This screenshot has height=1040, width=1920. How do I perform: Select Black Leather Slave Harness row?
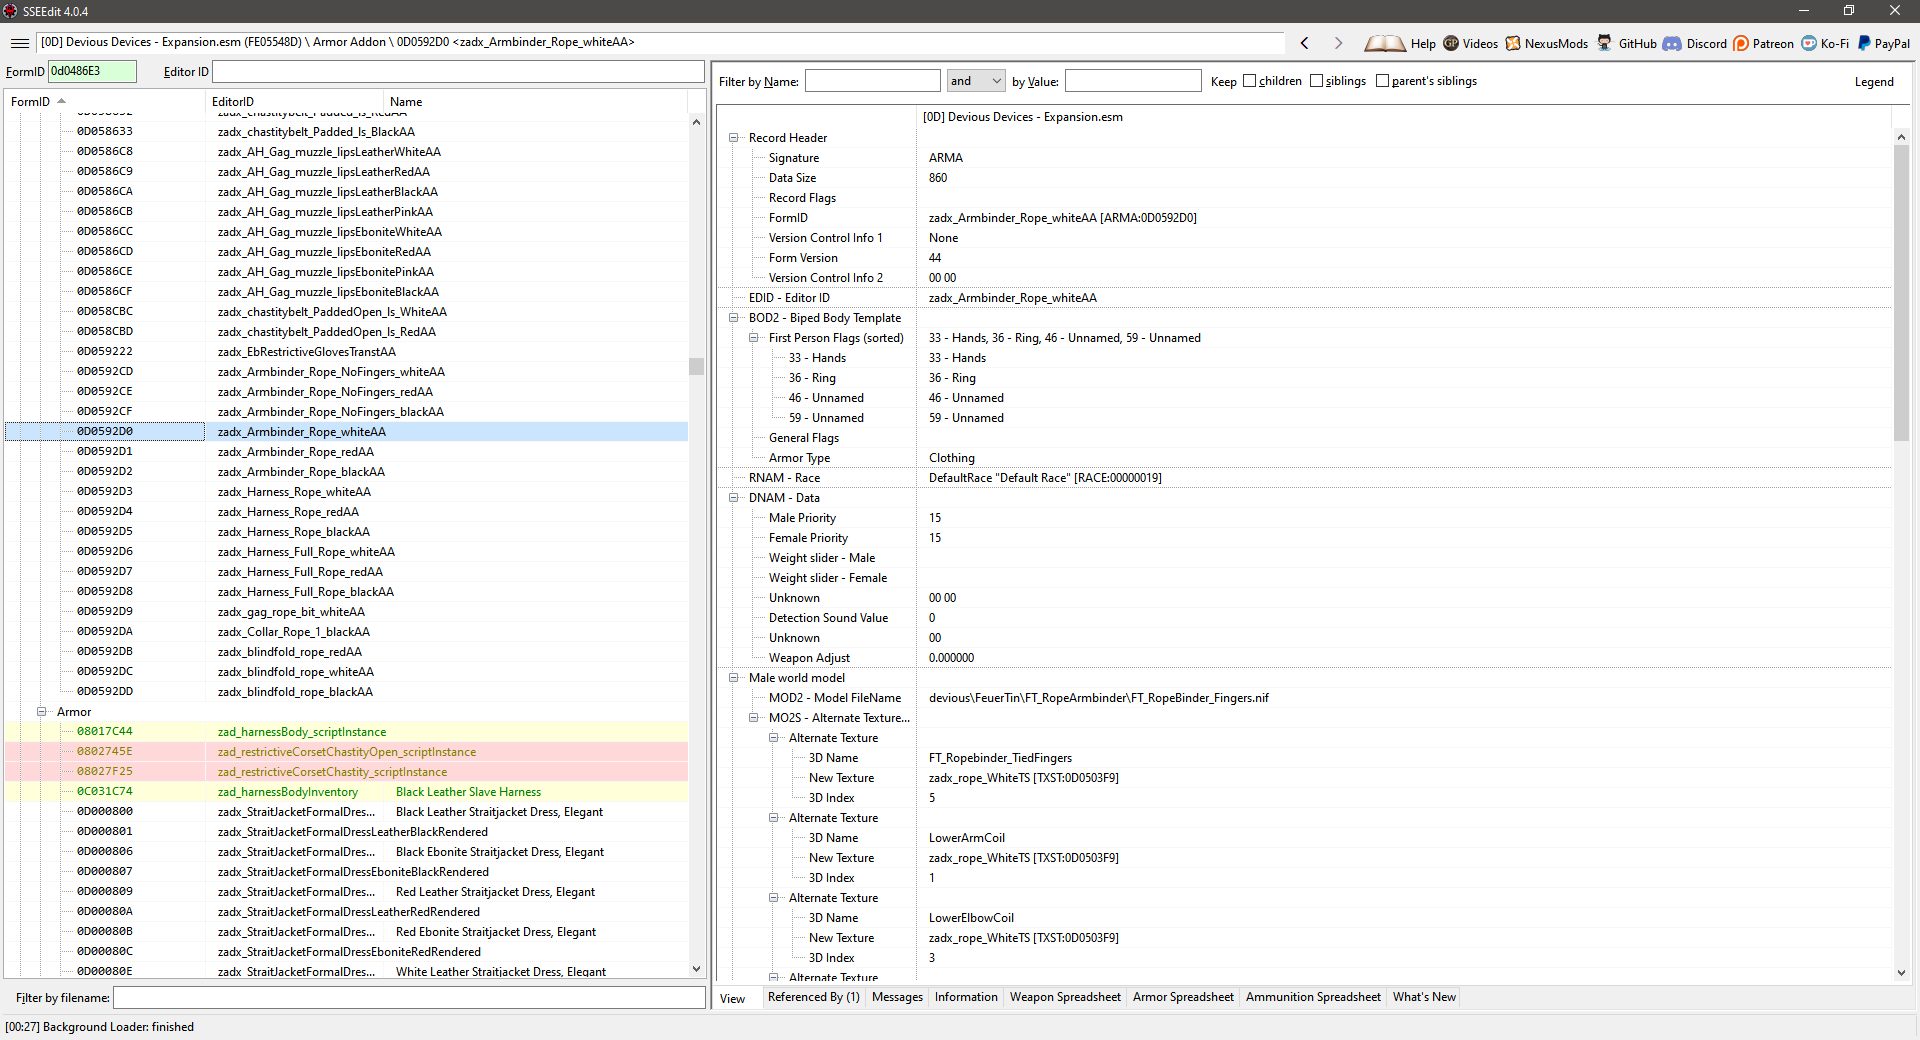tap(346, 792)
